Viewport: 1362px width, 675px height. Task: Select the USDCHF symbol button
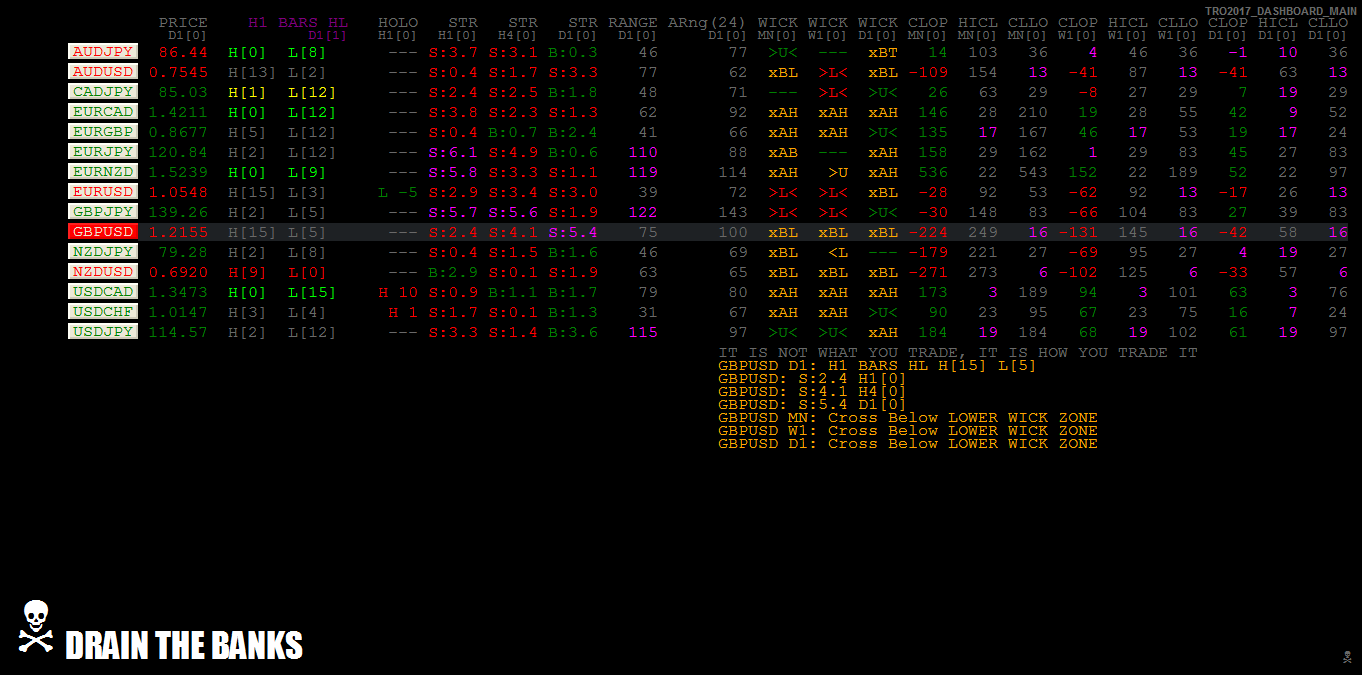103,311
